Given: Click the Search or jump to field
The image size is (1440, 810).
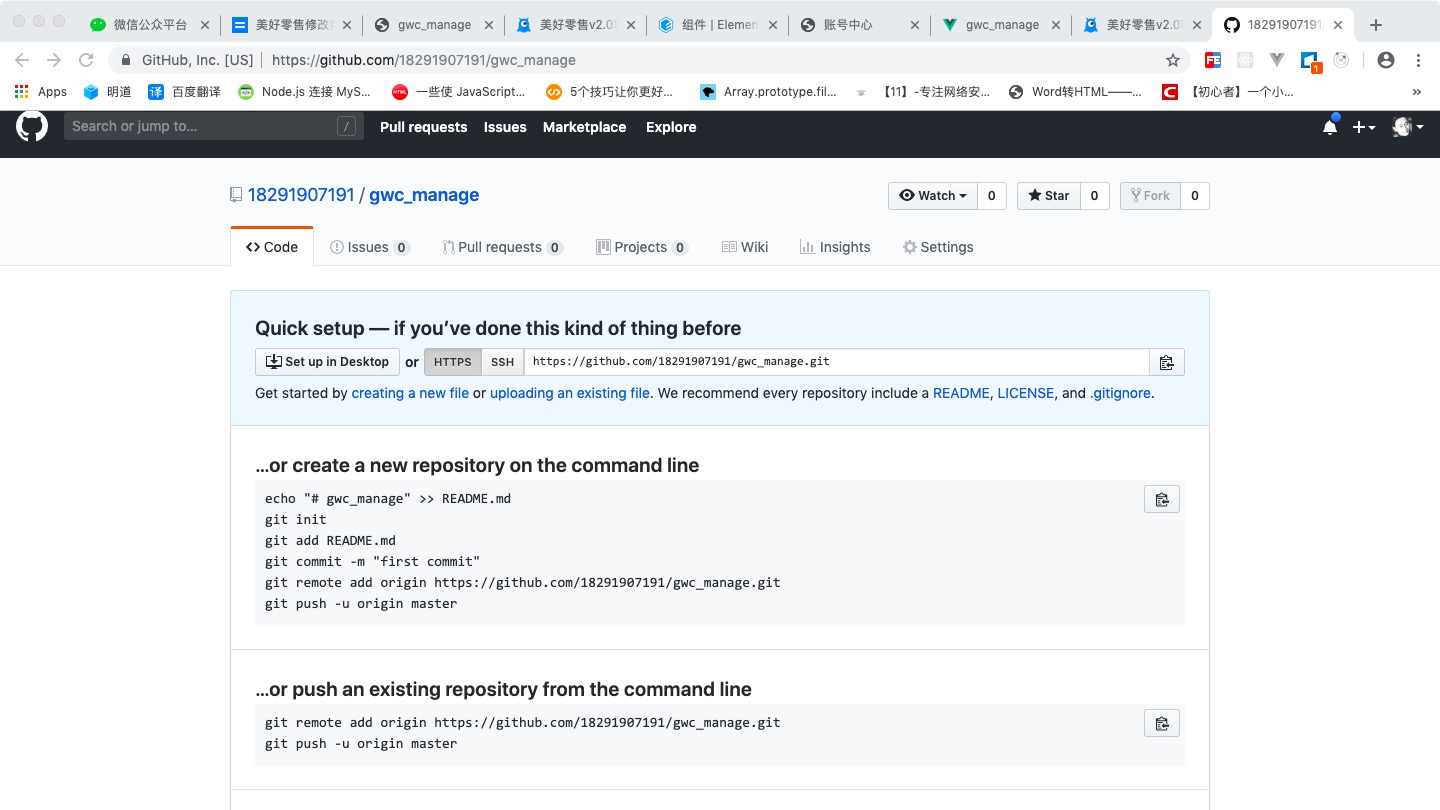Looking at the screenshot, I should click(200, 126).
